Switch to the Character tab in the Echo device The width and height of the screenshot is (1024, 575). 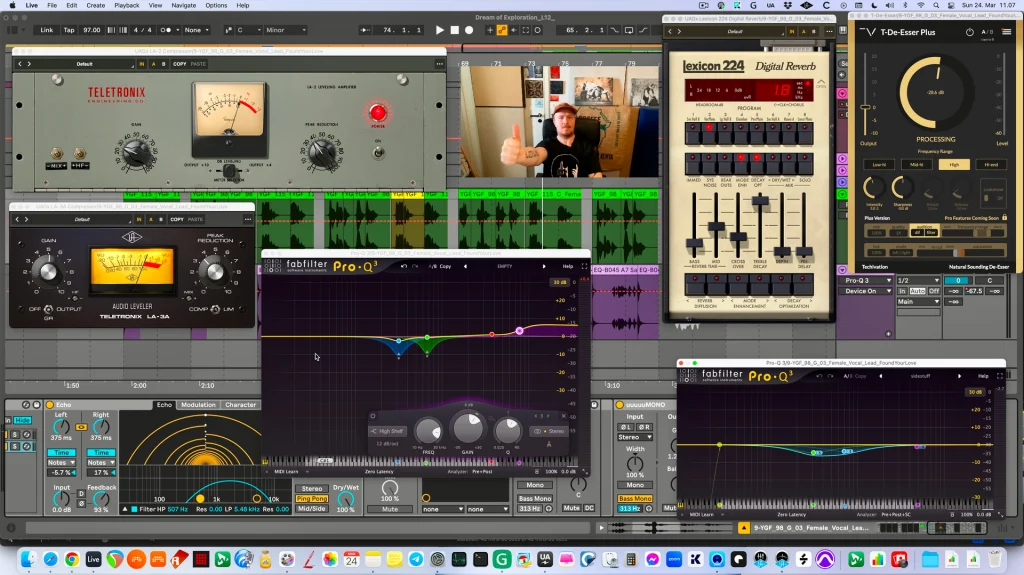[x=240, y=404]
